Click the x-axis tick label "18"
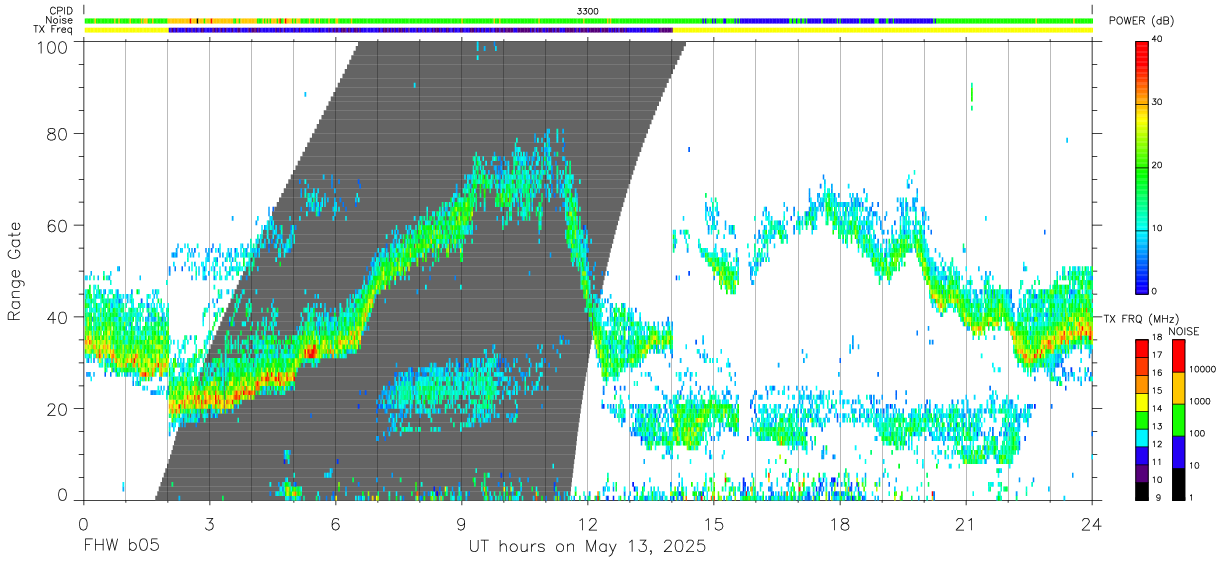This screenshot has width=1228, height=567. click(840, 524)
